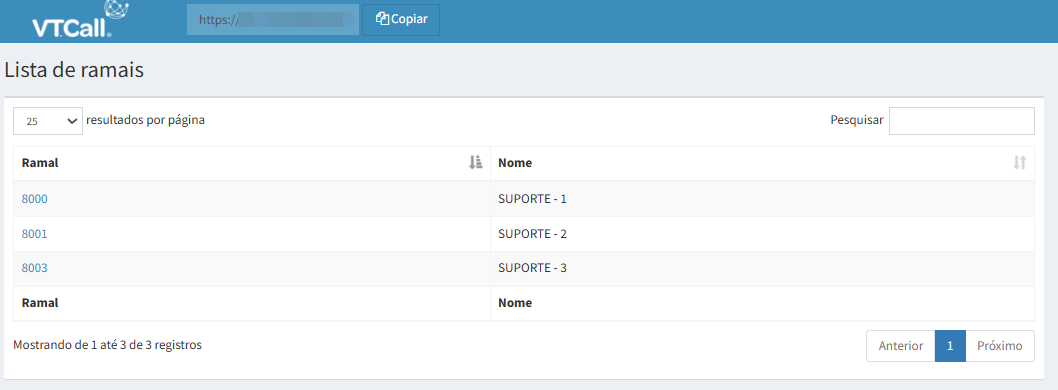
Task: Click the footer Nome column label
Action: [515, 303]
